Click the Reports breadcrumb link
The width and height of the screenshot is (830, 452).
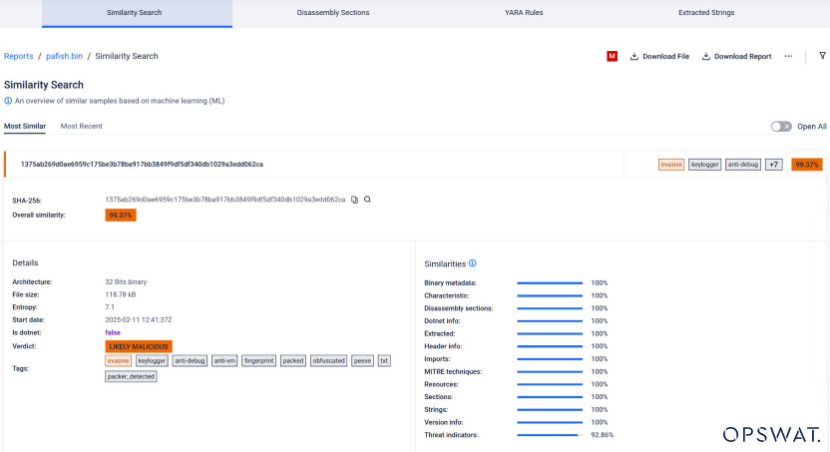pyautogui.click(x=19, y=56)
